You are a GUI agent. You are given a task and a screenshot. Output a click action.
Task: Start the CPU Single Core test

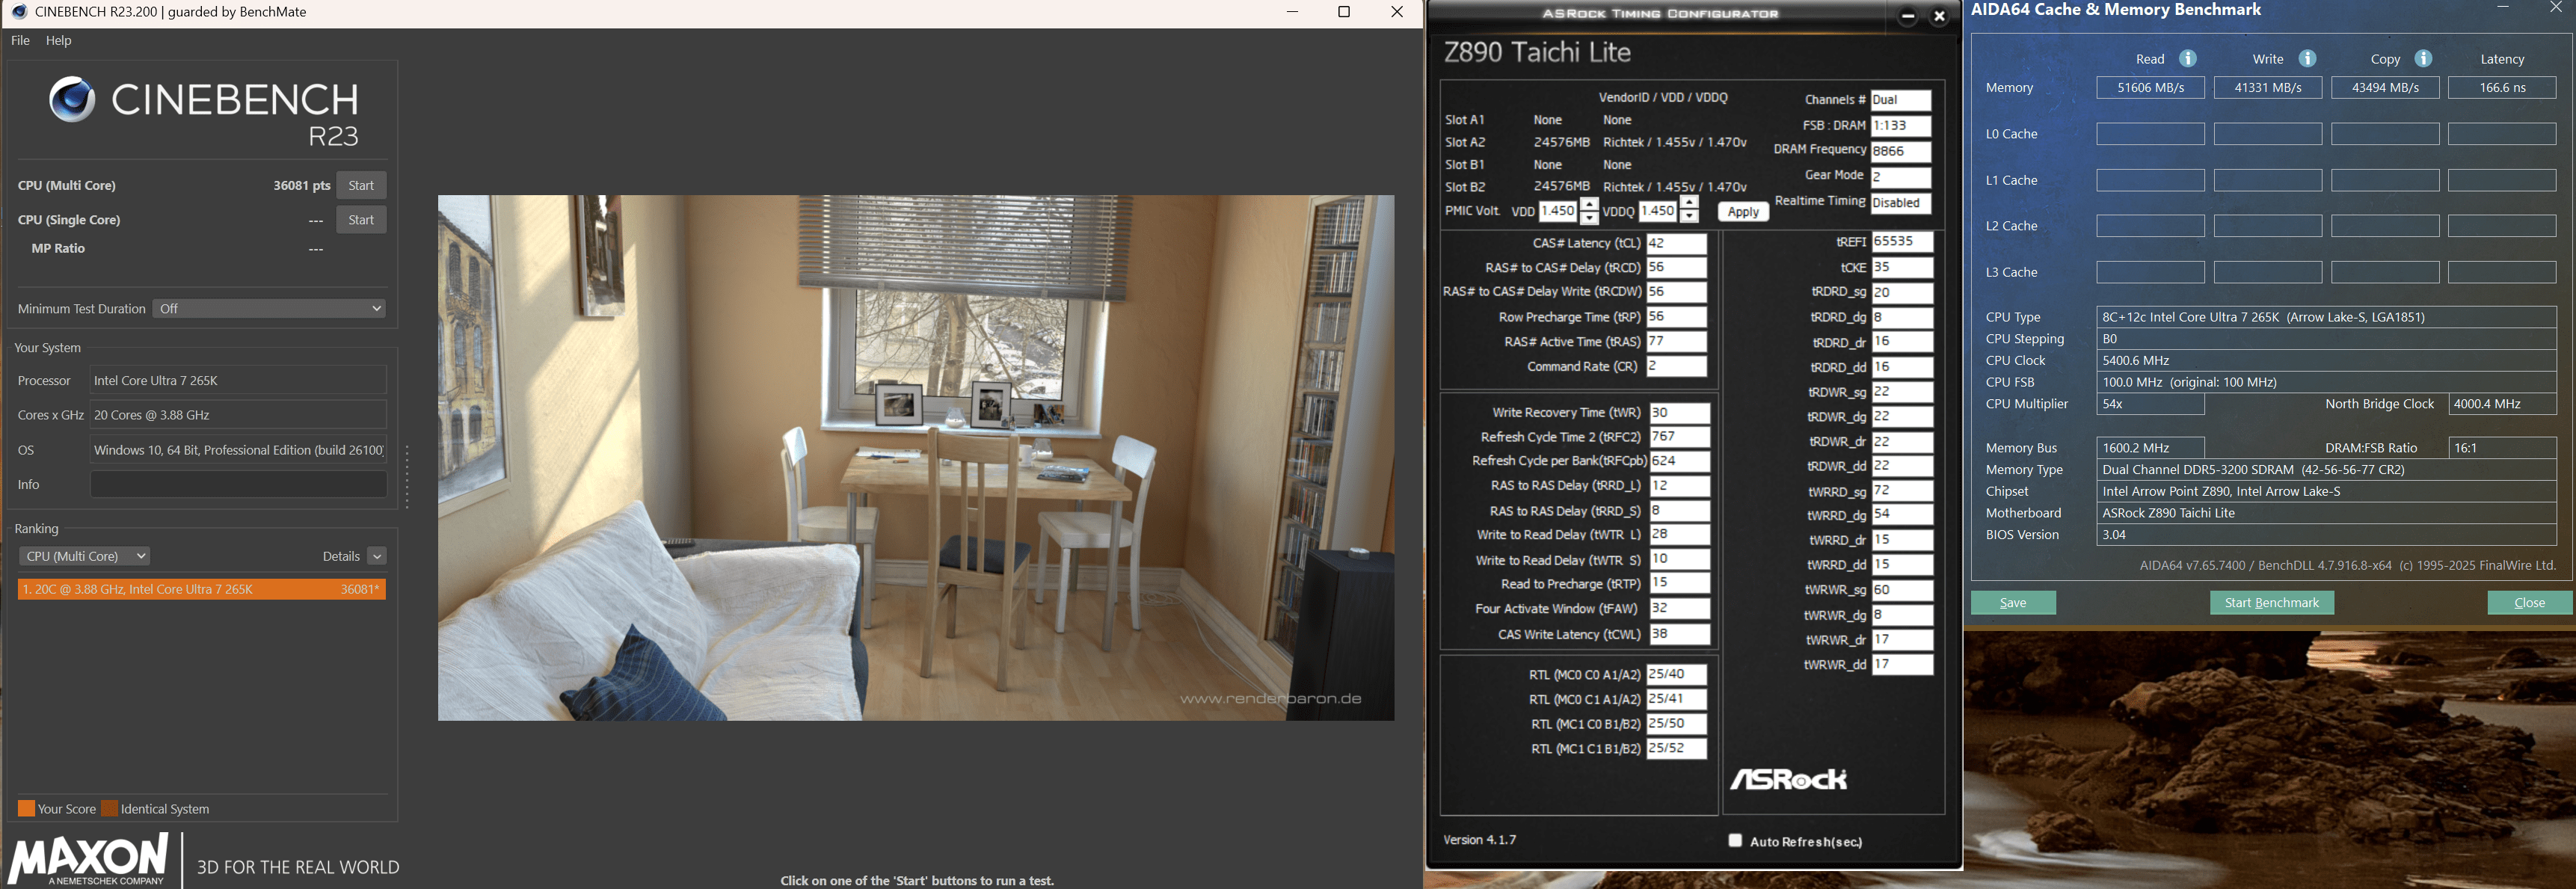pyautogui.click(x=361, y=220)
